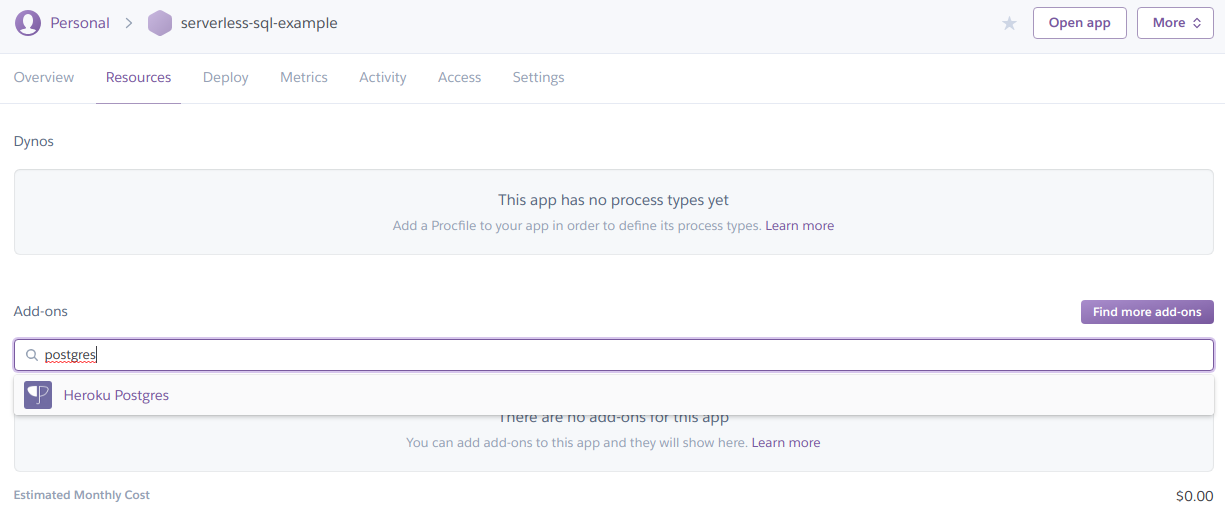
Task: Open the Settings tab
Action: (538, 77)
